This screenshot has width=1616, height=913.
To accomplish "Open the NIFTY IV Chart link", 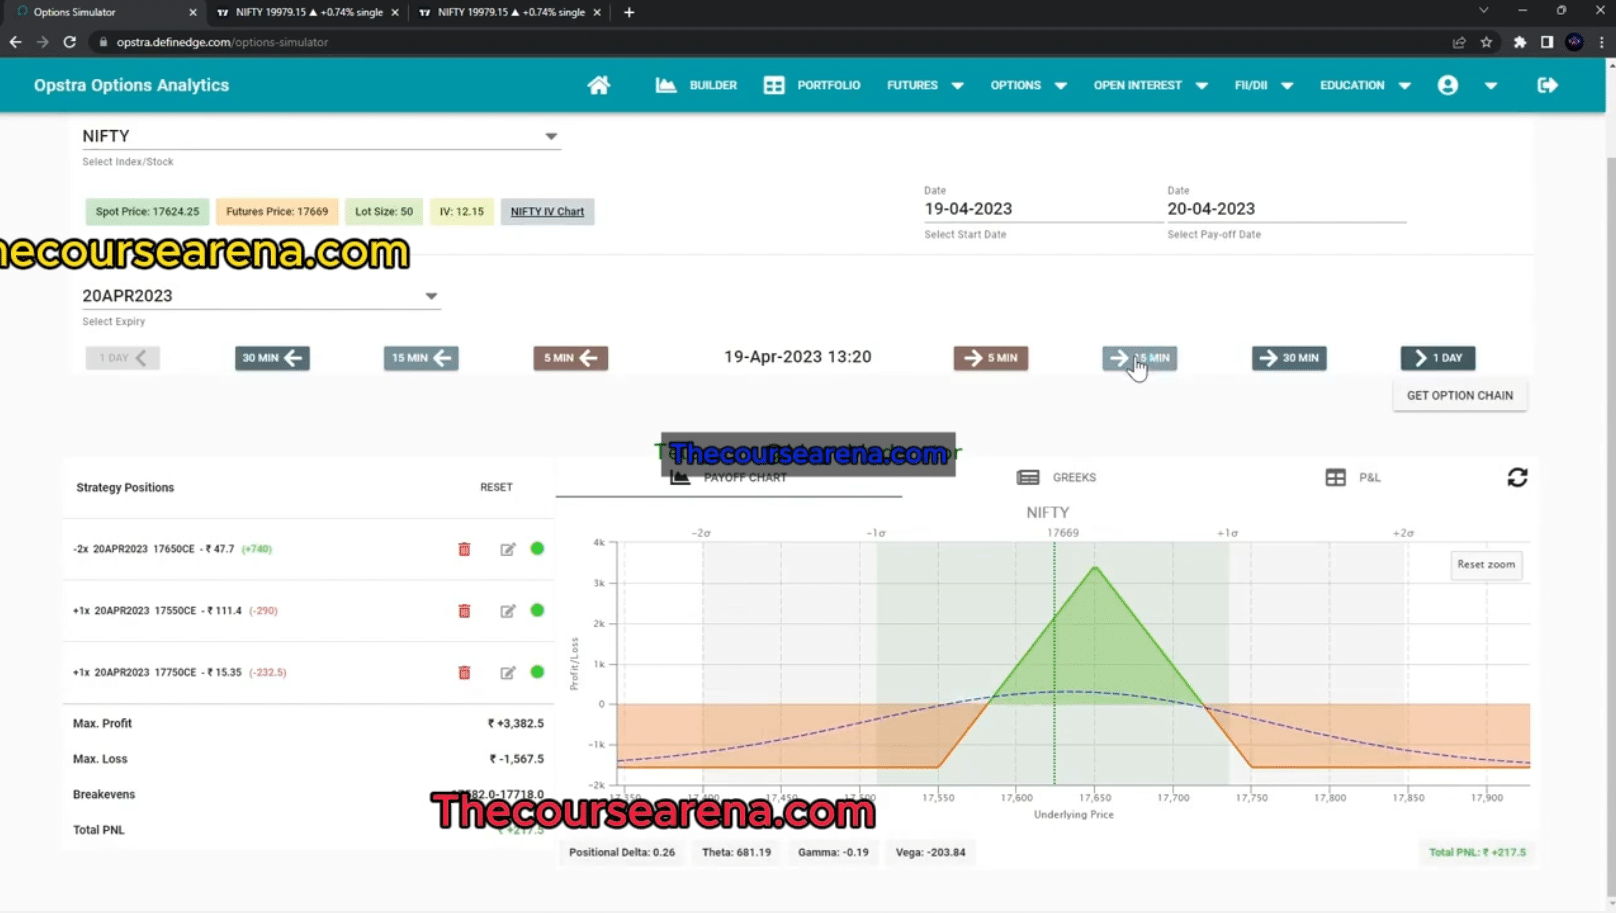I will 547,211.
